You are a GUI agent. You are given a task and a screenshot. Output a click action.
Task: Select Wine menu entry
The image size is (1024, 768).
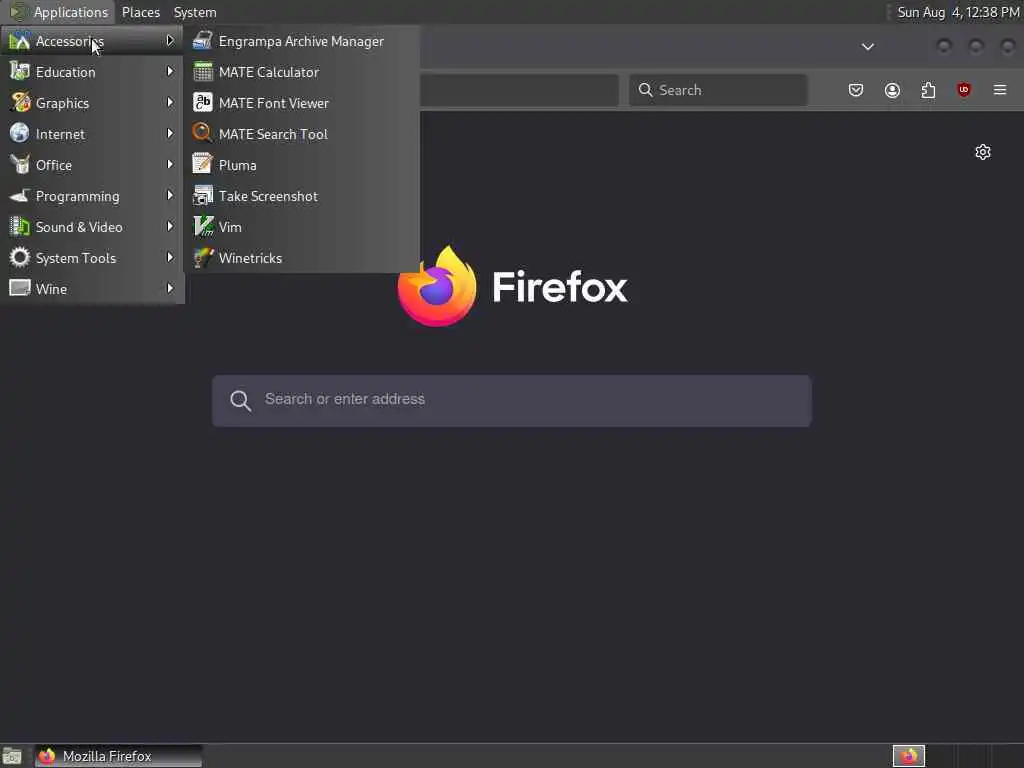click(x=92, y=288)
